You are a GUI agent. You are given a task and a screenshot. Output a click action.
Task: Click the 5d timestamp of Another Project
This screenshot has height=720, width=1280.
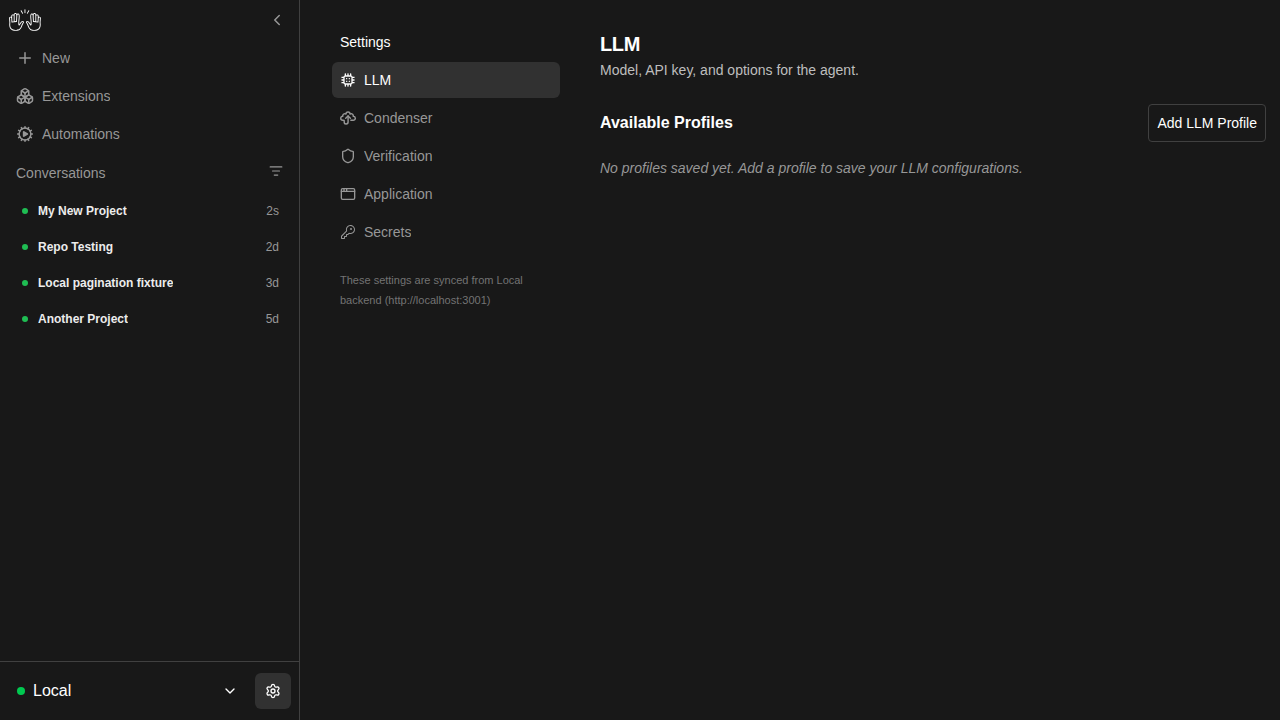[272, 319]
